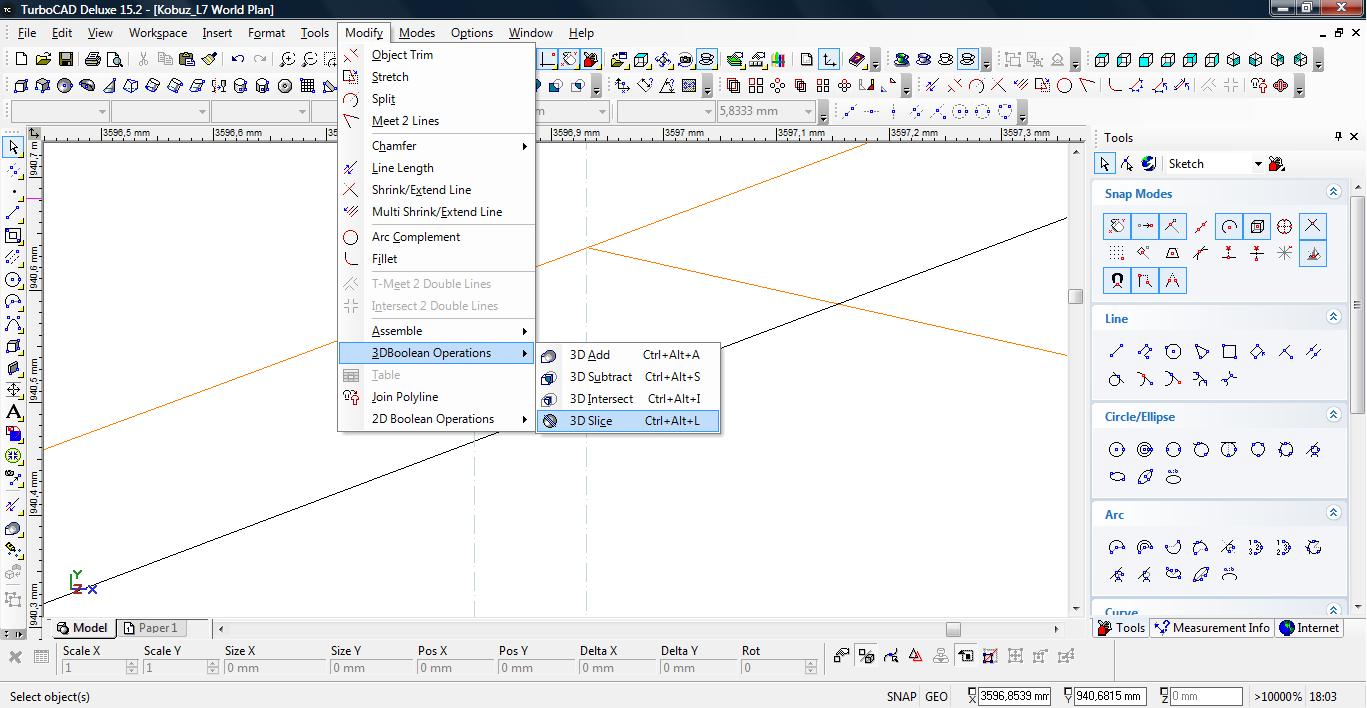Image resolution: width=1367 pixels, height=708 pixels.
Task: Open the Insert menu
Action: [x=217, y=33]
